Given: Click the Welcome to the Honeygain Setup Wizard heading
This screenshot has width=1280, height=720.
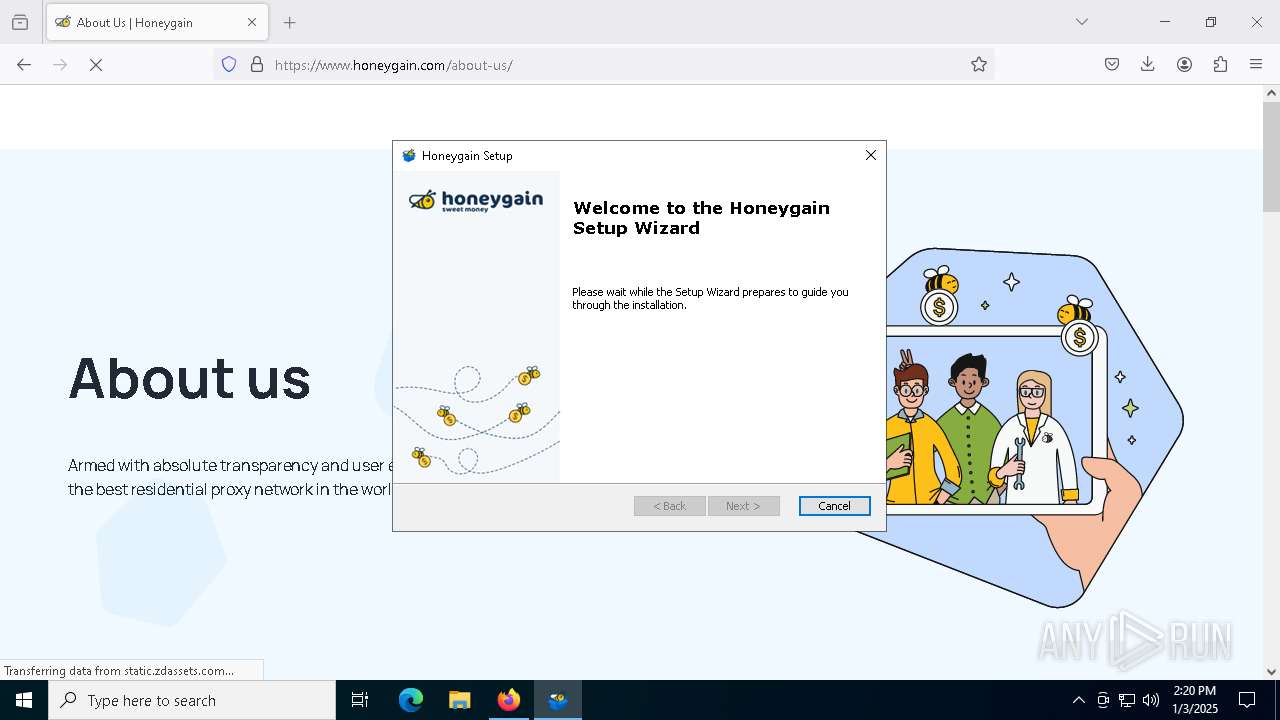Looking at the screenshot, I should [701, 218].
